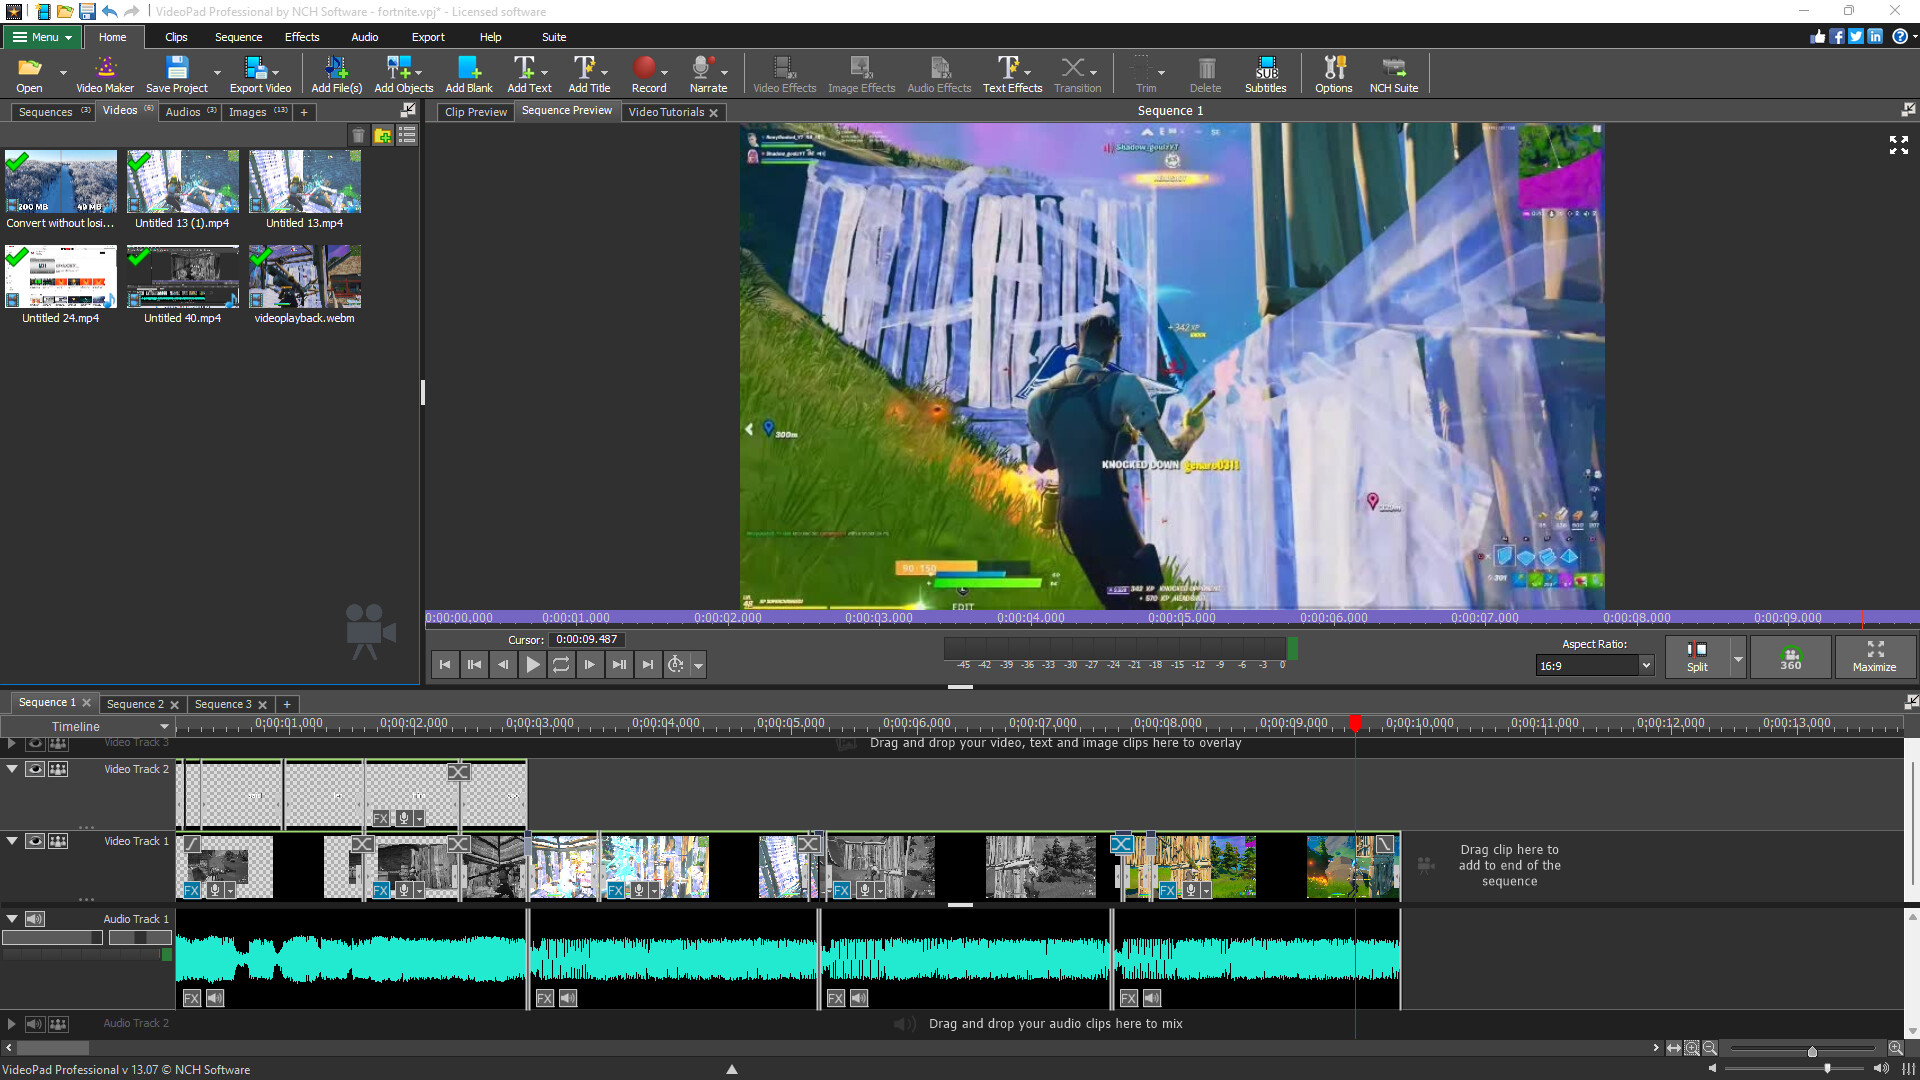The image size is (1920, 1080).
Task: Open the Video Effects panel
Action: click(783, 73)
